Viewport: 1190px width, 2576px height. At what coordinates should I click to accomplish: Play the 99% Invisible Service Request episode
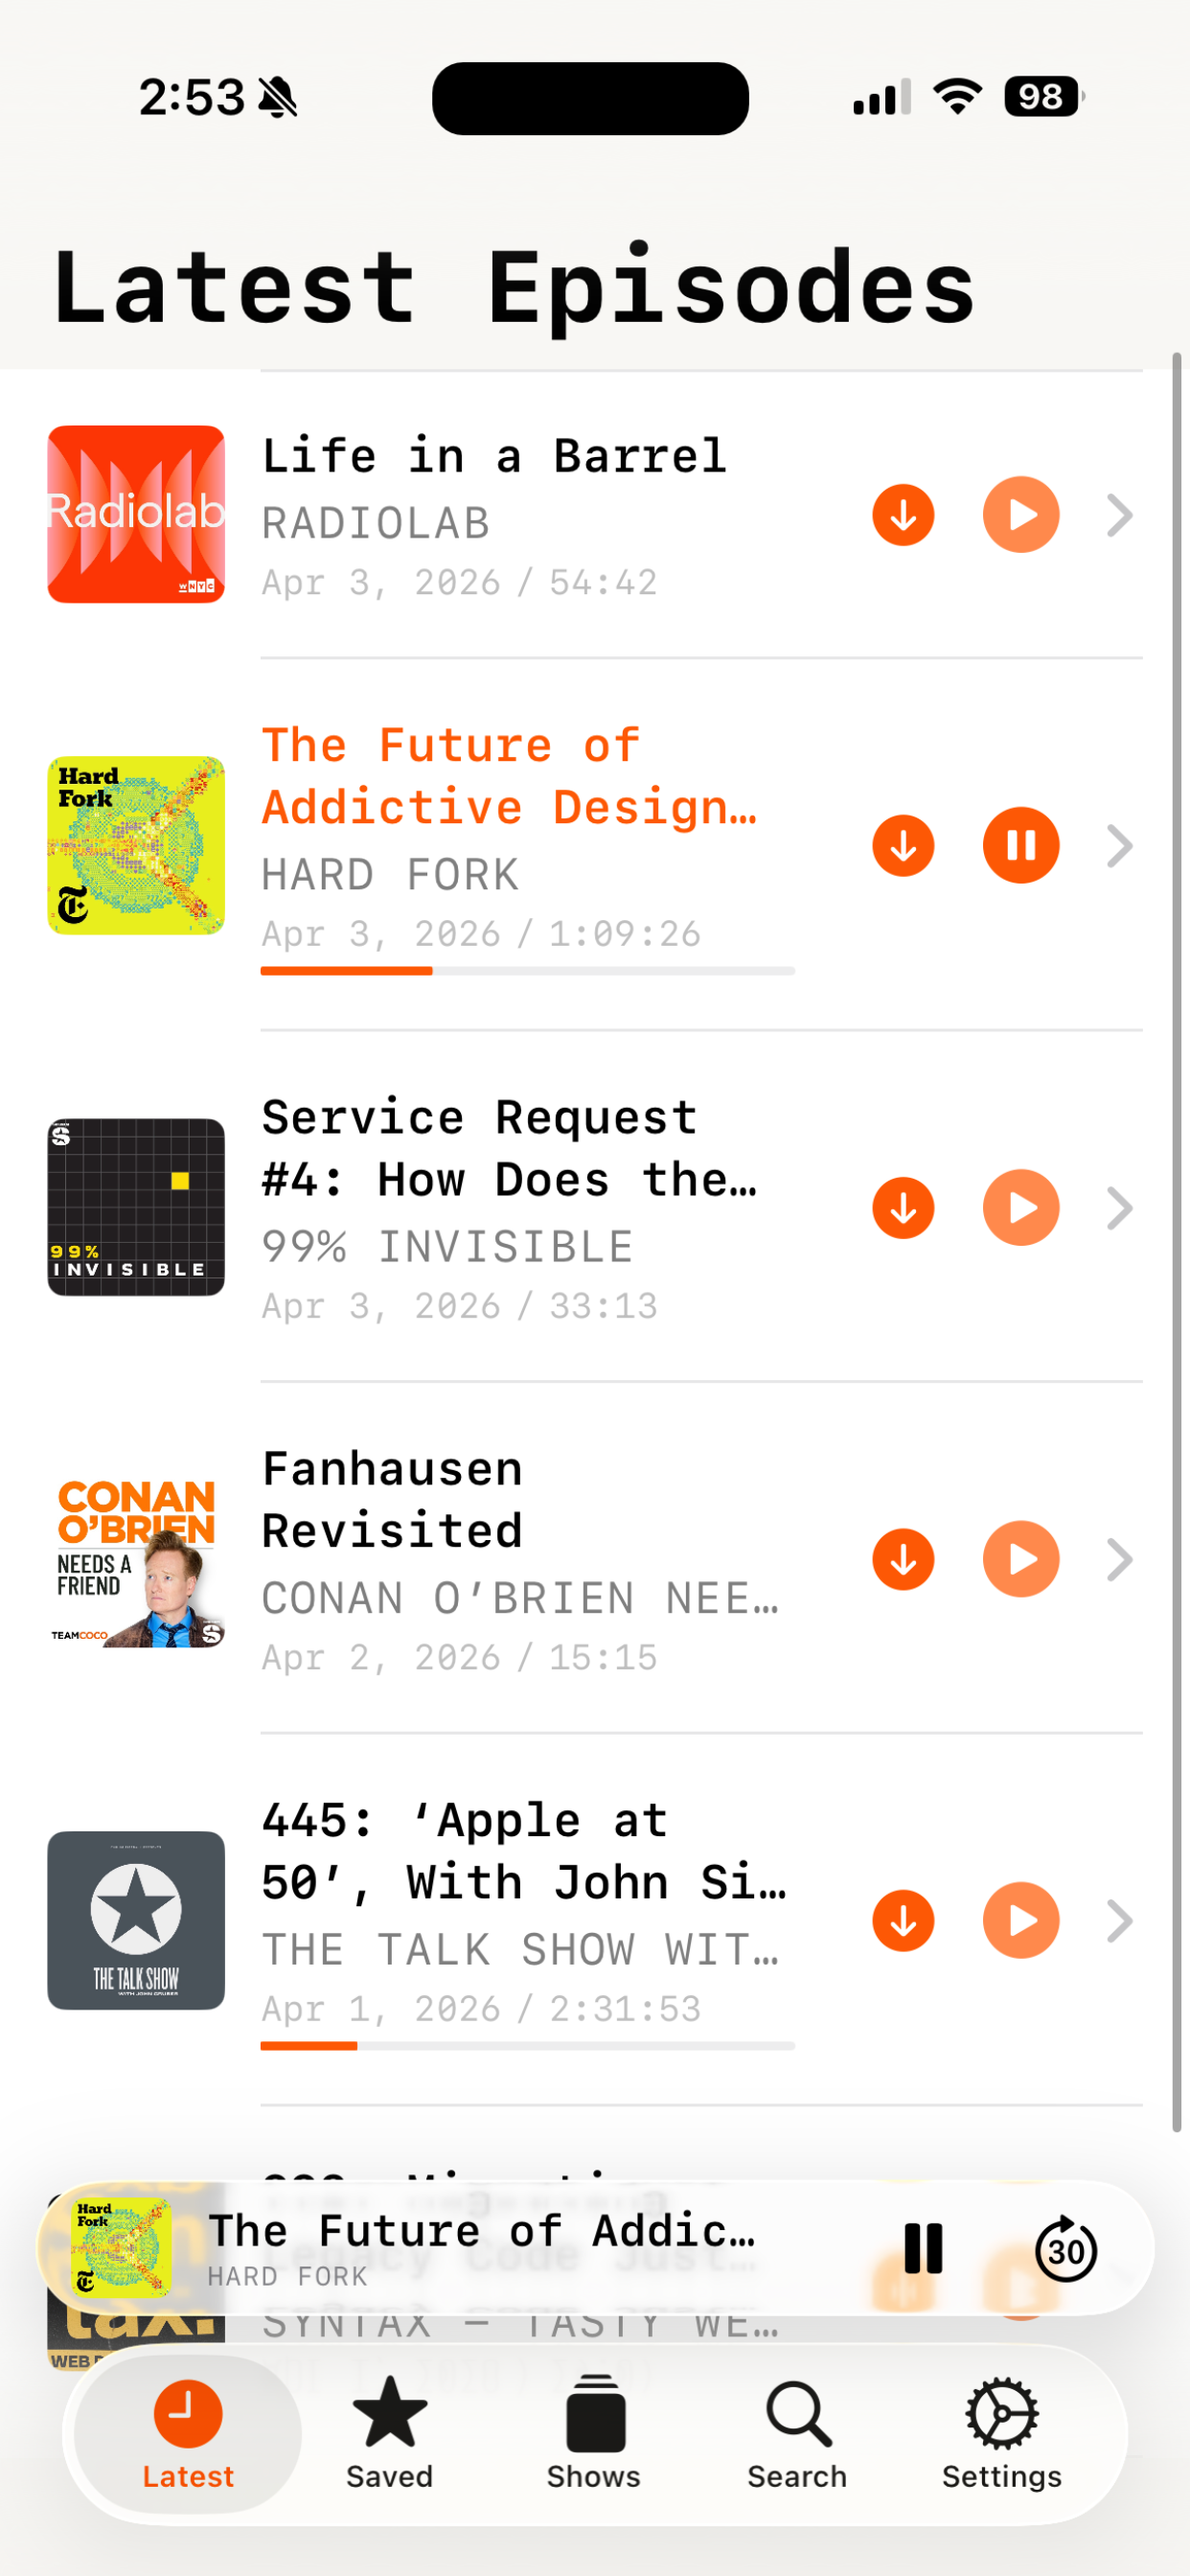(1021, 1208)
